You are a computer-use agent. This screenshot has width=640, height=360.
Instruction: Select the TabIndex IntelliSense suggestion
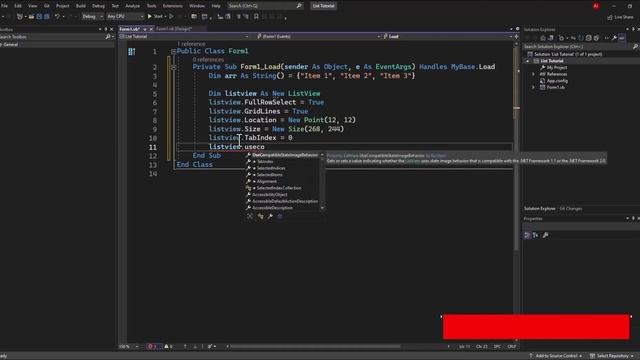click(265, 162)
